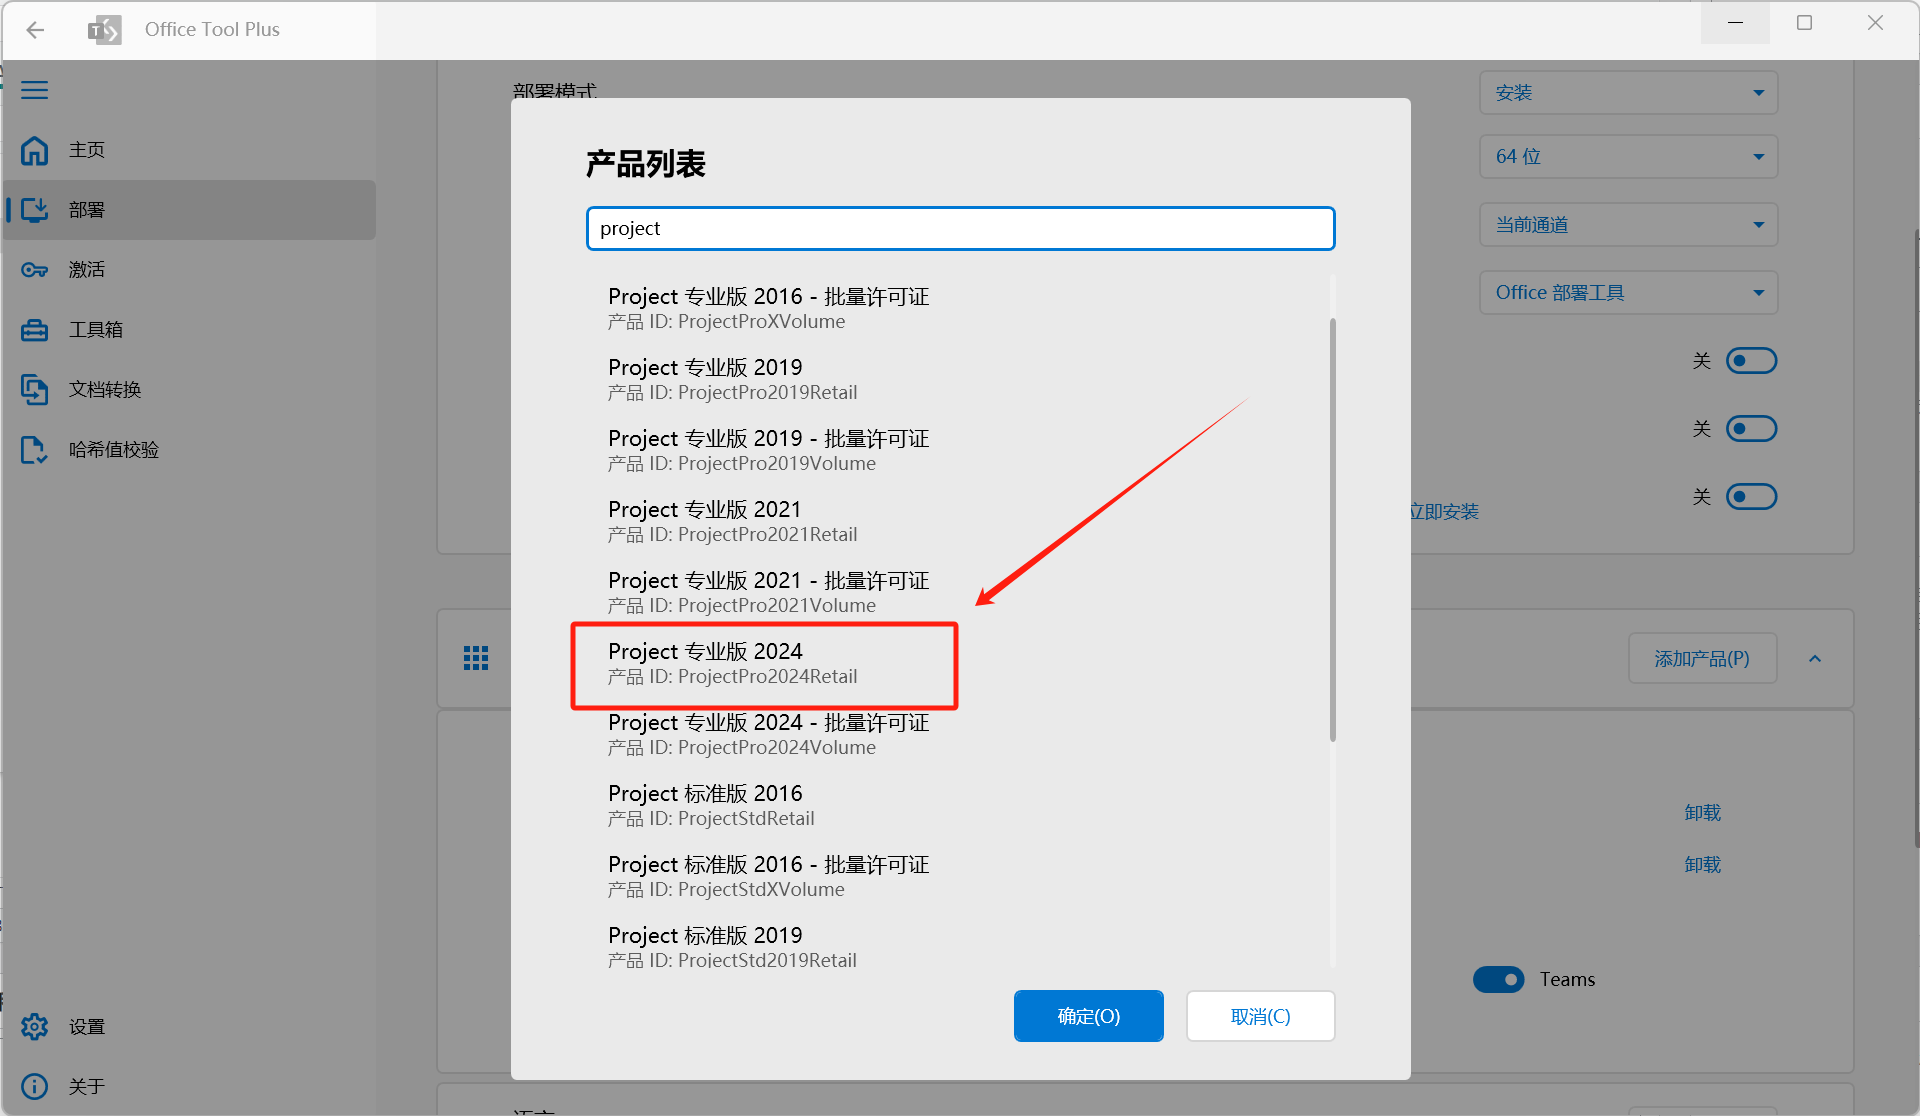
Task: Click the 取消(C) button
Action: pyautogui.click(x=1261, y=1016)
